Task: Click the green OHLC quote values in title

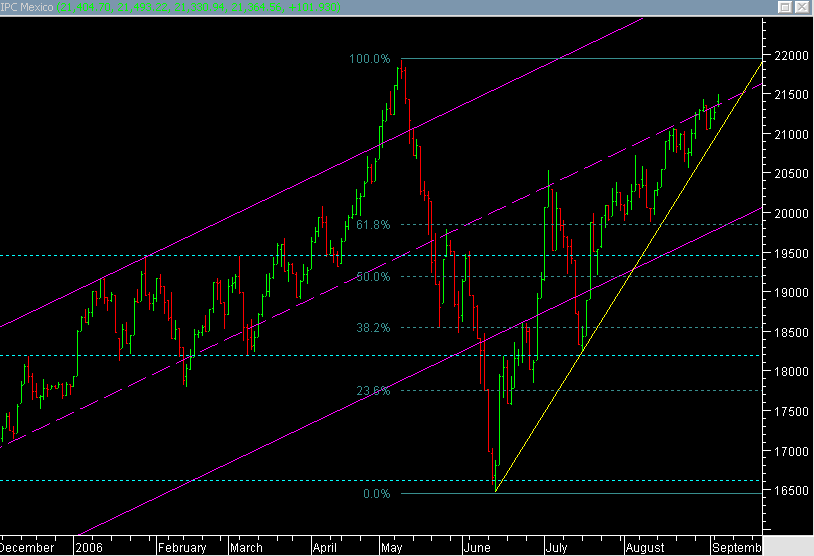Action: click(198, 7)
